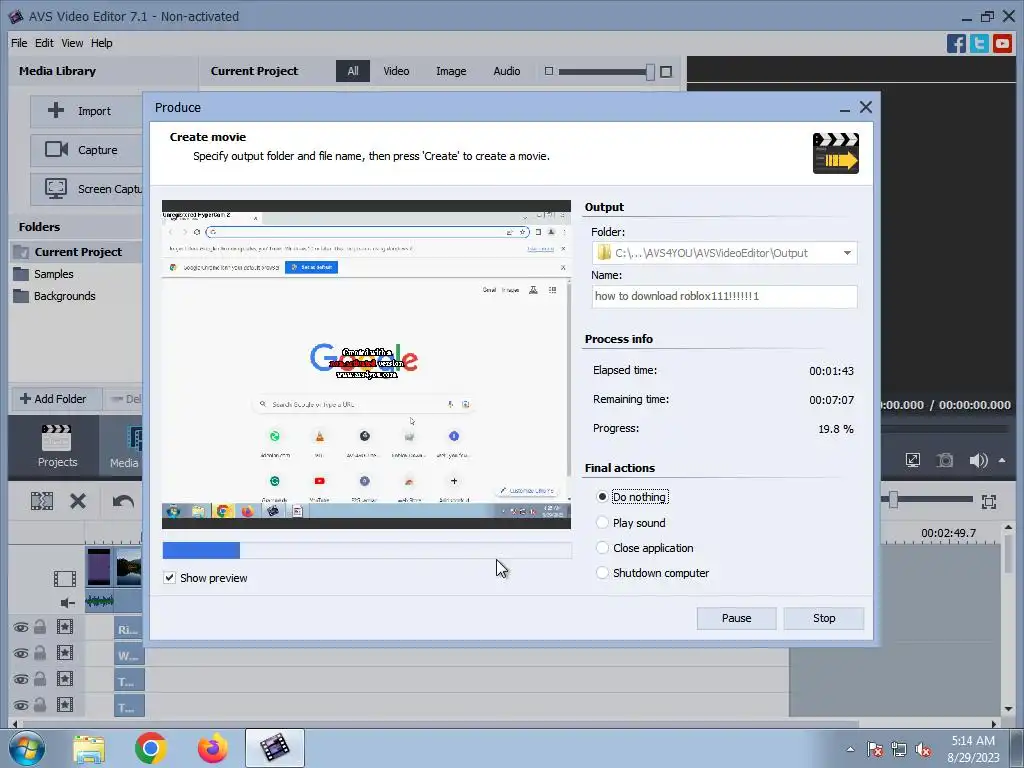Image resolution: width=1024 pixels, height=768 pixels.
Task: Click the audio track speaker icon
Action: coord(68,603)
